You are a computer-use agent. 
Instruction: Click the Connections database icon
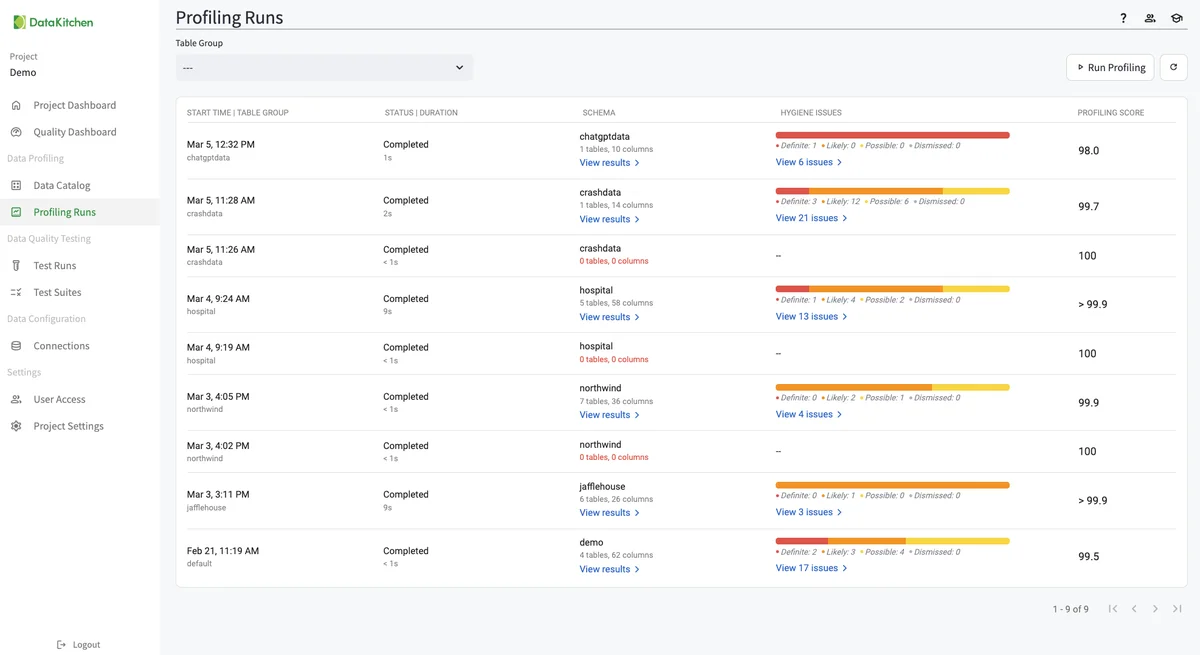coord(16,346)
